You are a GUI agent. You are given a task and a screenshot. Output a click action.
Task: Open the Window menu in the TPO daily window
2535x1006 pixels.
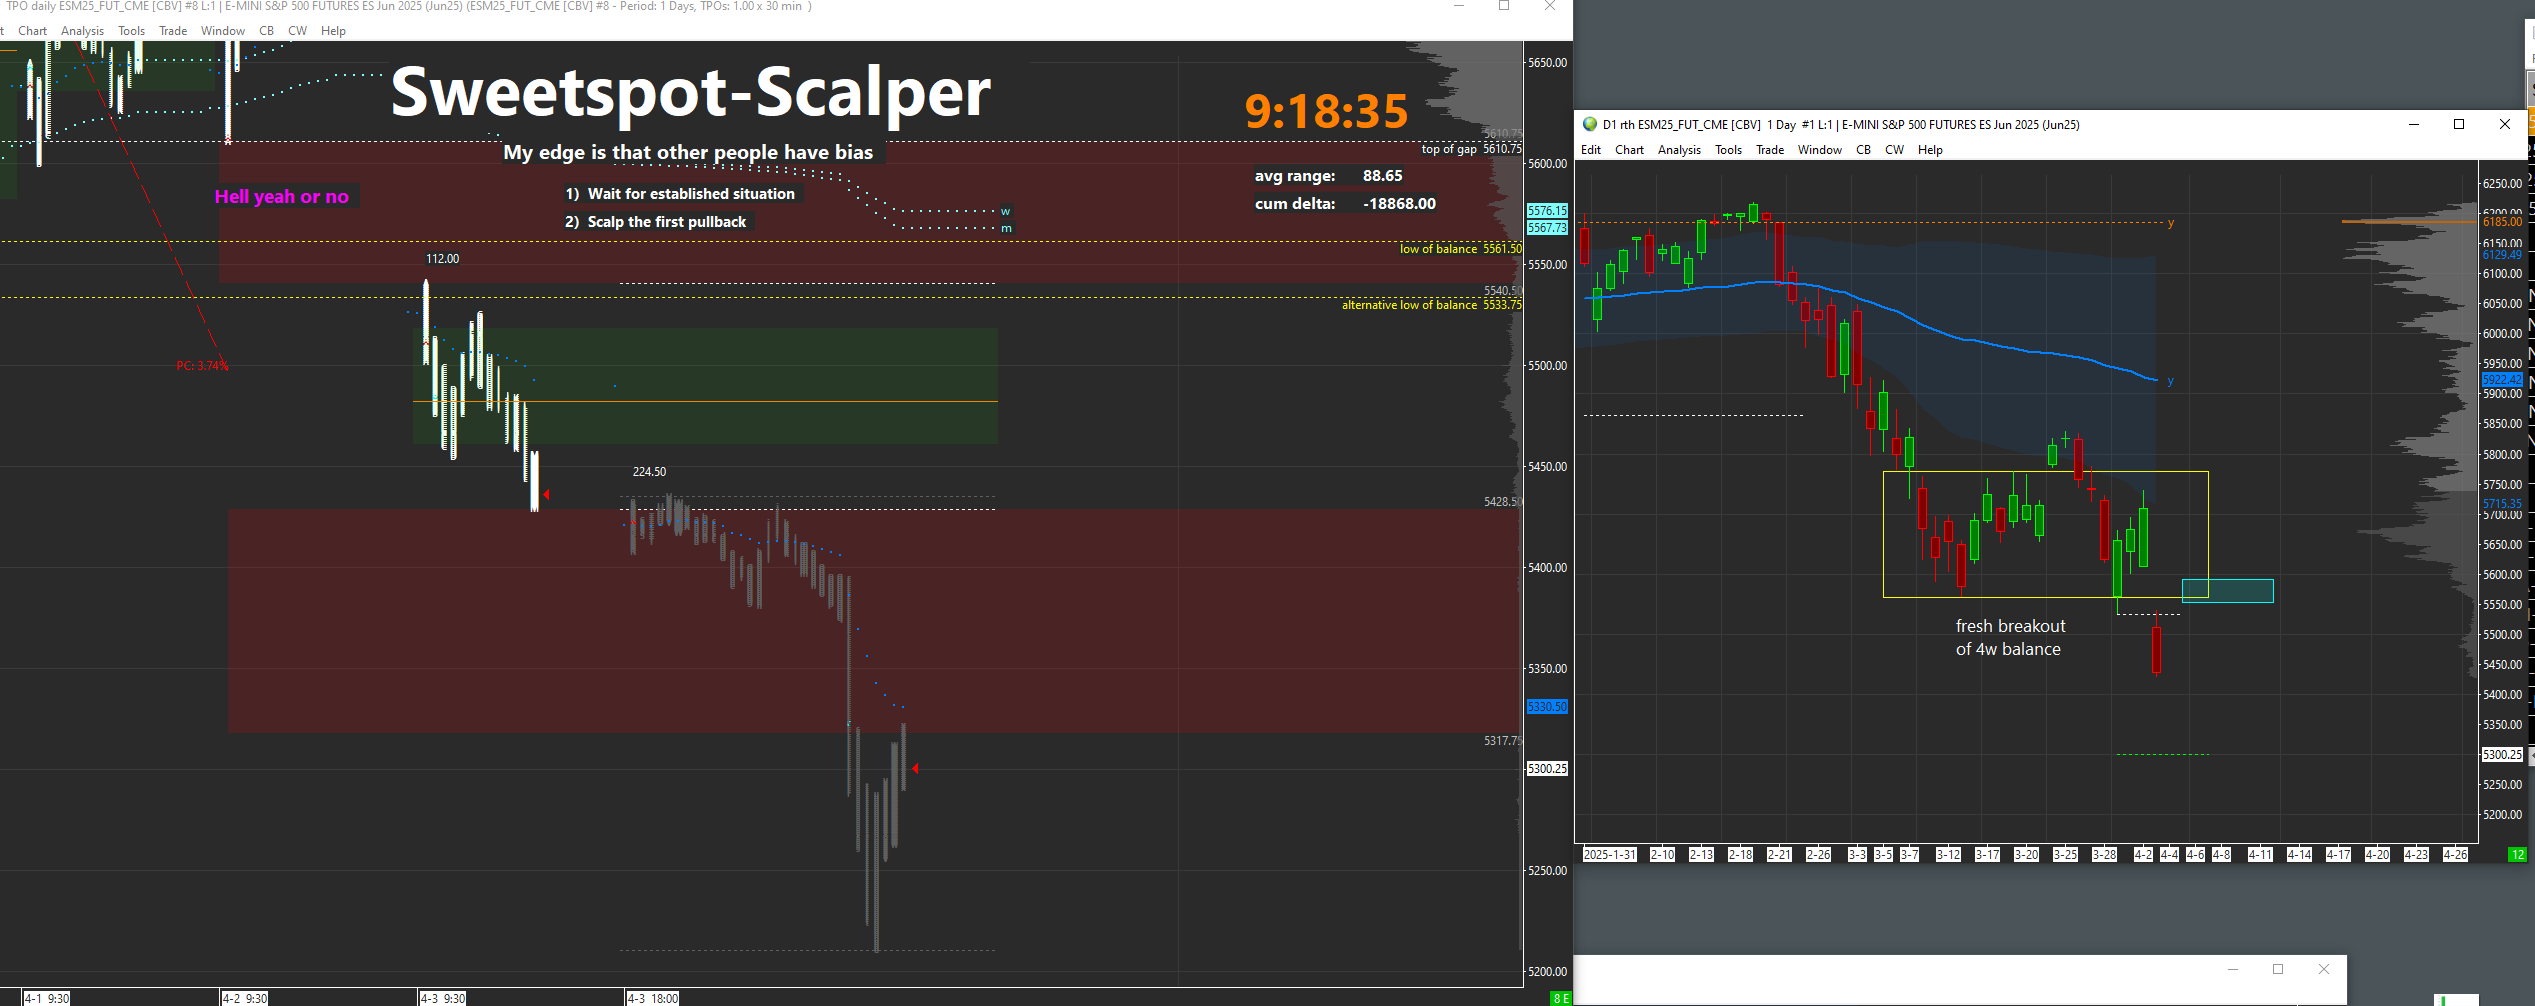pos(222,31)
